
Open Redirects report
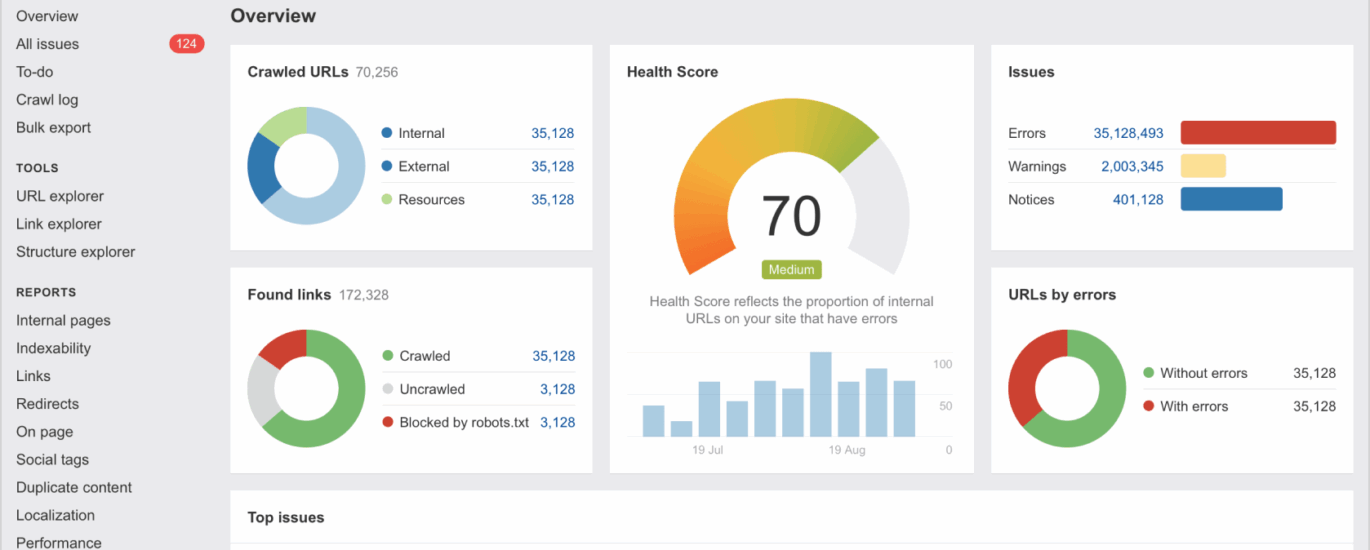47,404
